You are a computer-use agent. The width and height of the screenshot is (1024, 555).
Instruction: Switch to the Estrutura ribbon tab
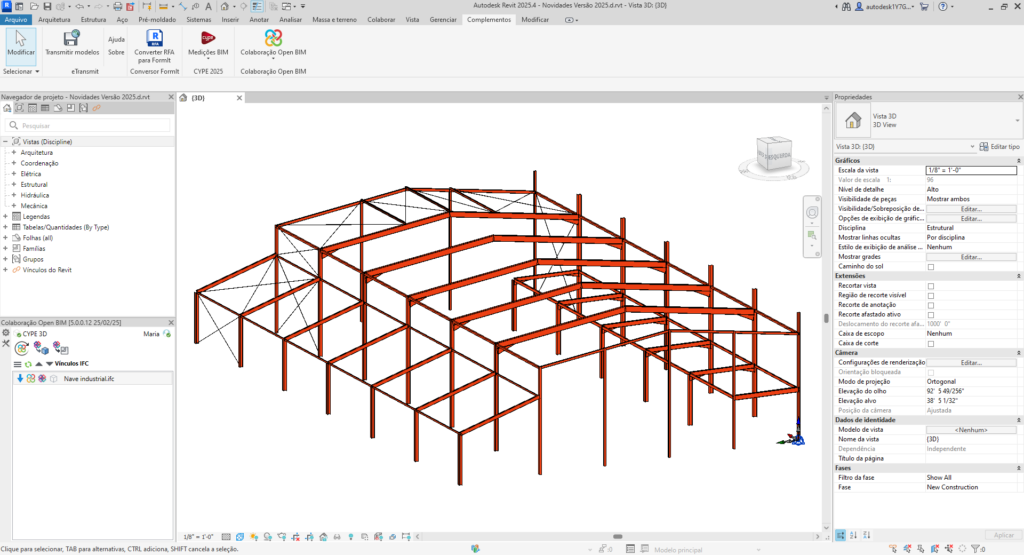point(93,20)
